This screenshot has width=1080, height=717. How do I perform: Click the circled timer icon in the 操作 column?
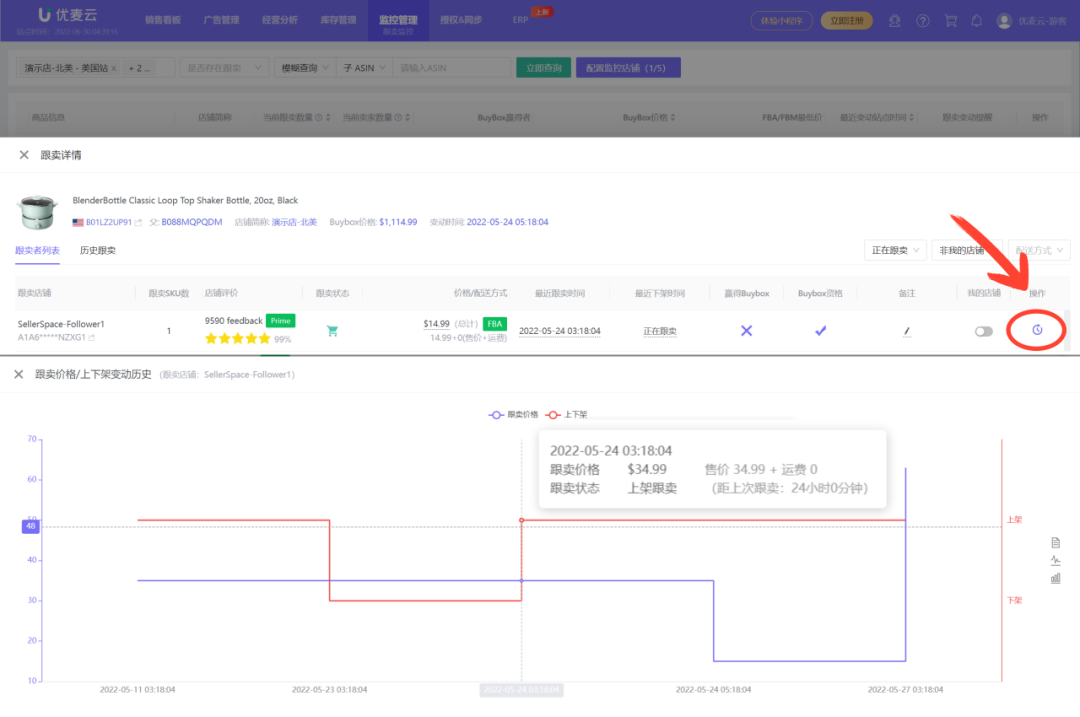point(1037,329)
